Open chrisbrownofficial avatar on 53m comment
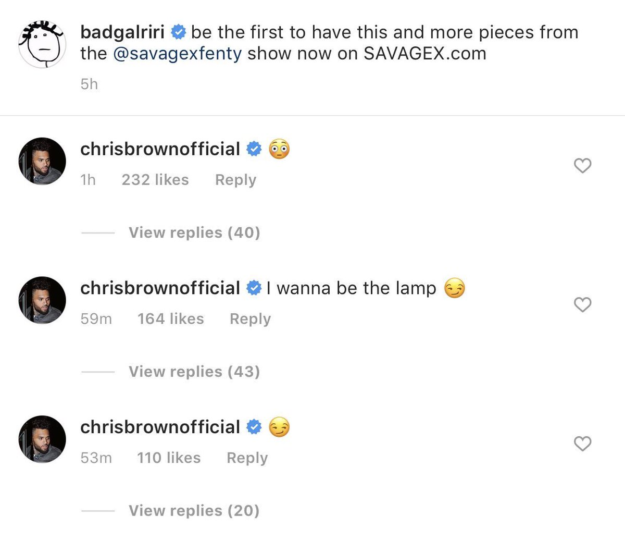625x540 pixels. click(42, 438)
